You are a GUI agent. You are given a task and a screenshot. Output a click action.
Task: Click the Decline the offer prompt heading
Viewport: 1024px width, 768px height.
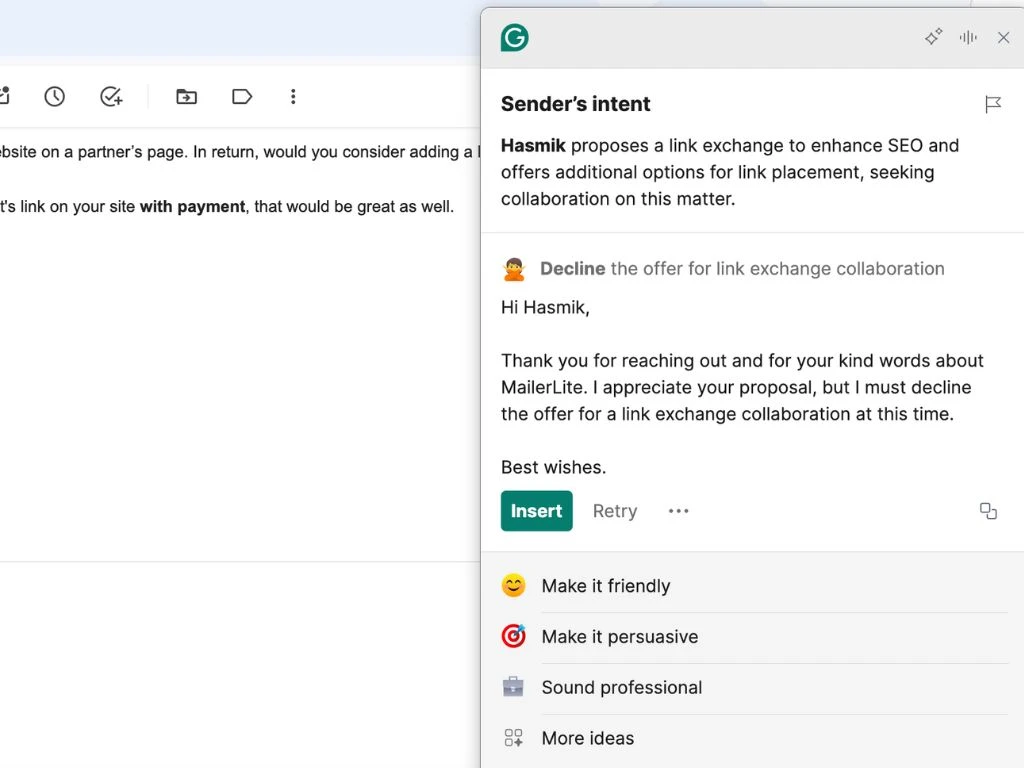741,268
